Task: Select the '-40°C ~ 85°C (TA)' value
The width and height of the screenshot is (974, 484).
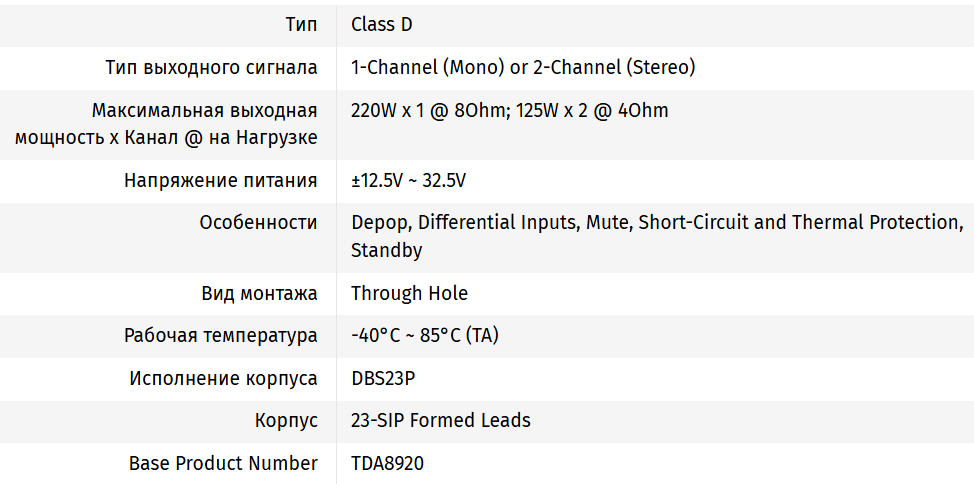Action: pyautogui.click(x=425, y=336)
